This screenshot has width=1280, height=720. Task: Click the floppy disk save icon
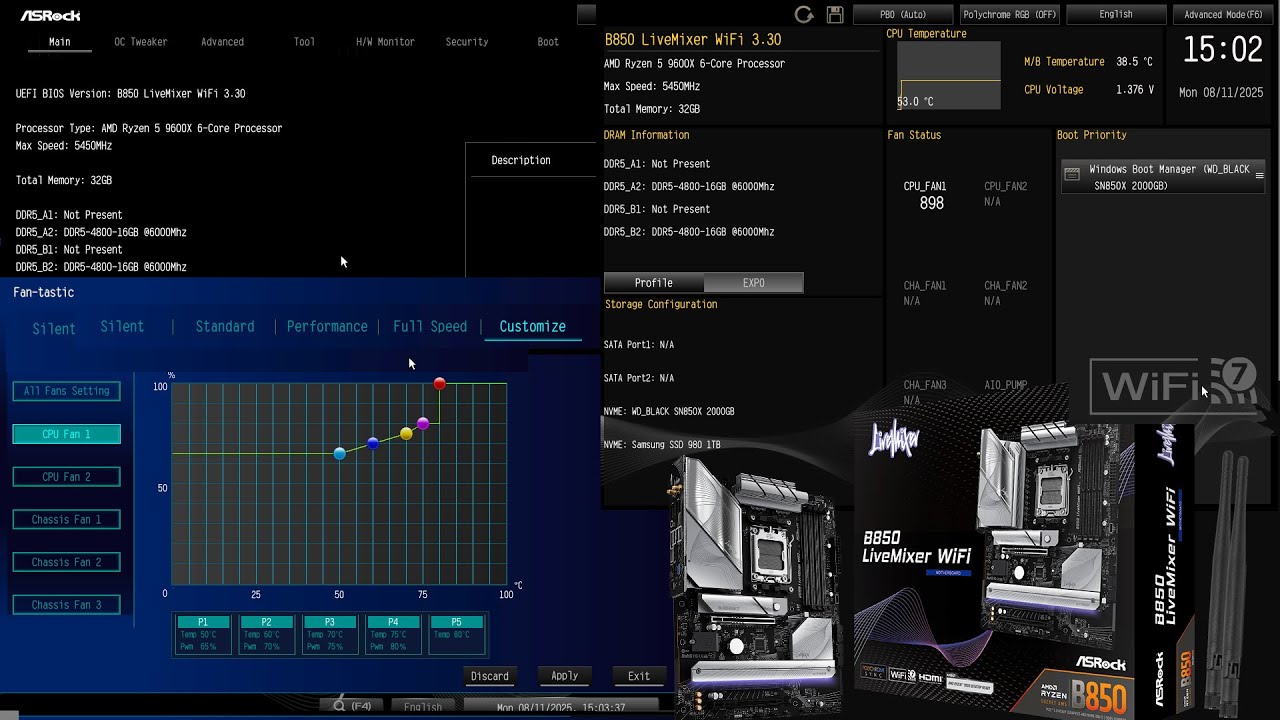click(835, 14)
